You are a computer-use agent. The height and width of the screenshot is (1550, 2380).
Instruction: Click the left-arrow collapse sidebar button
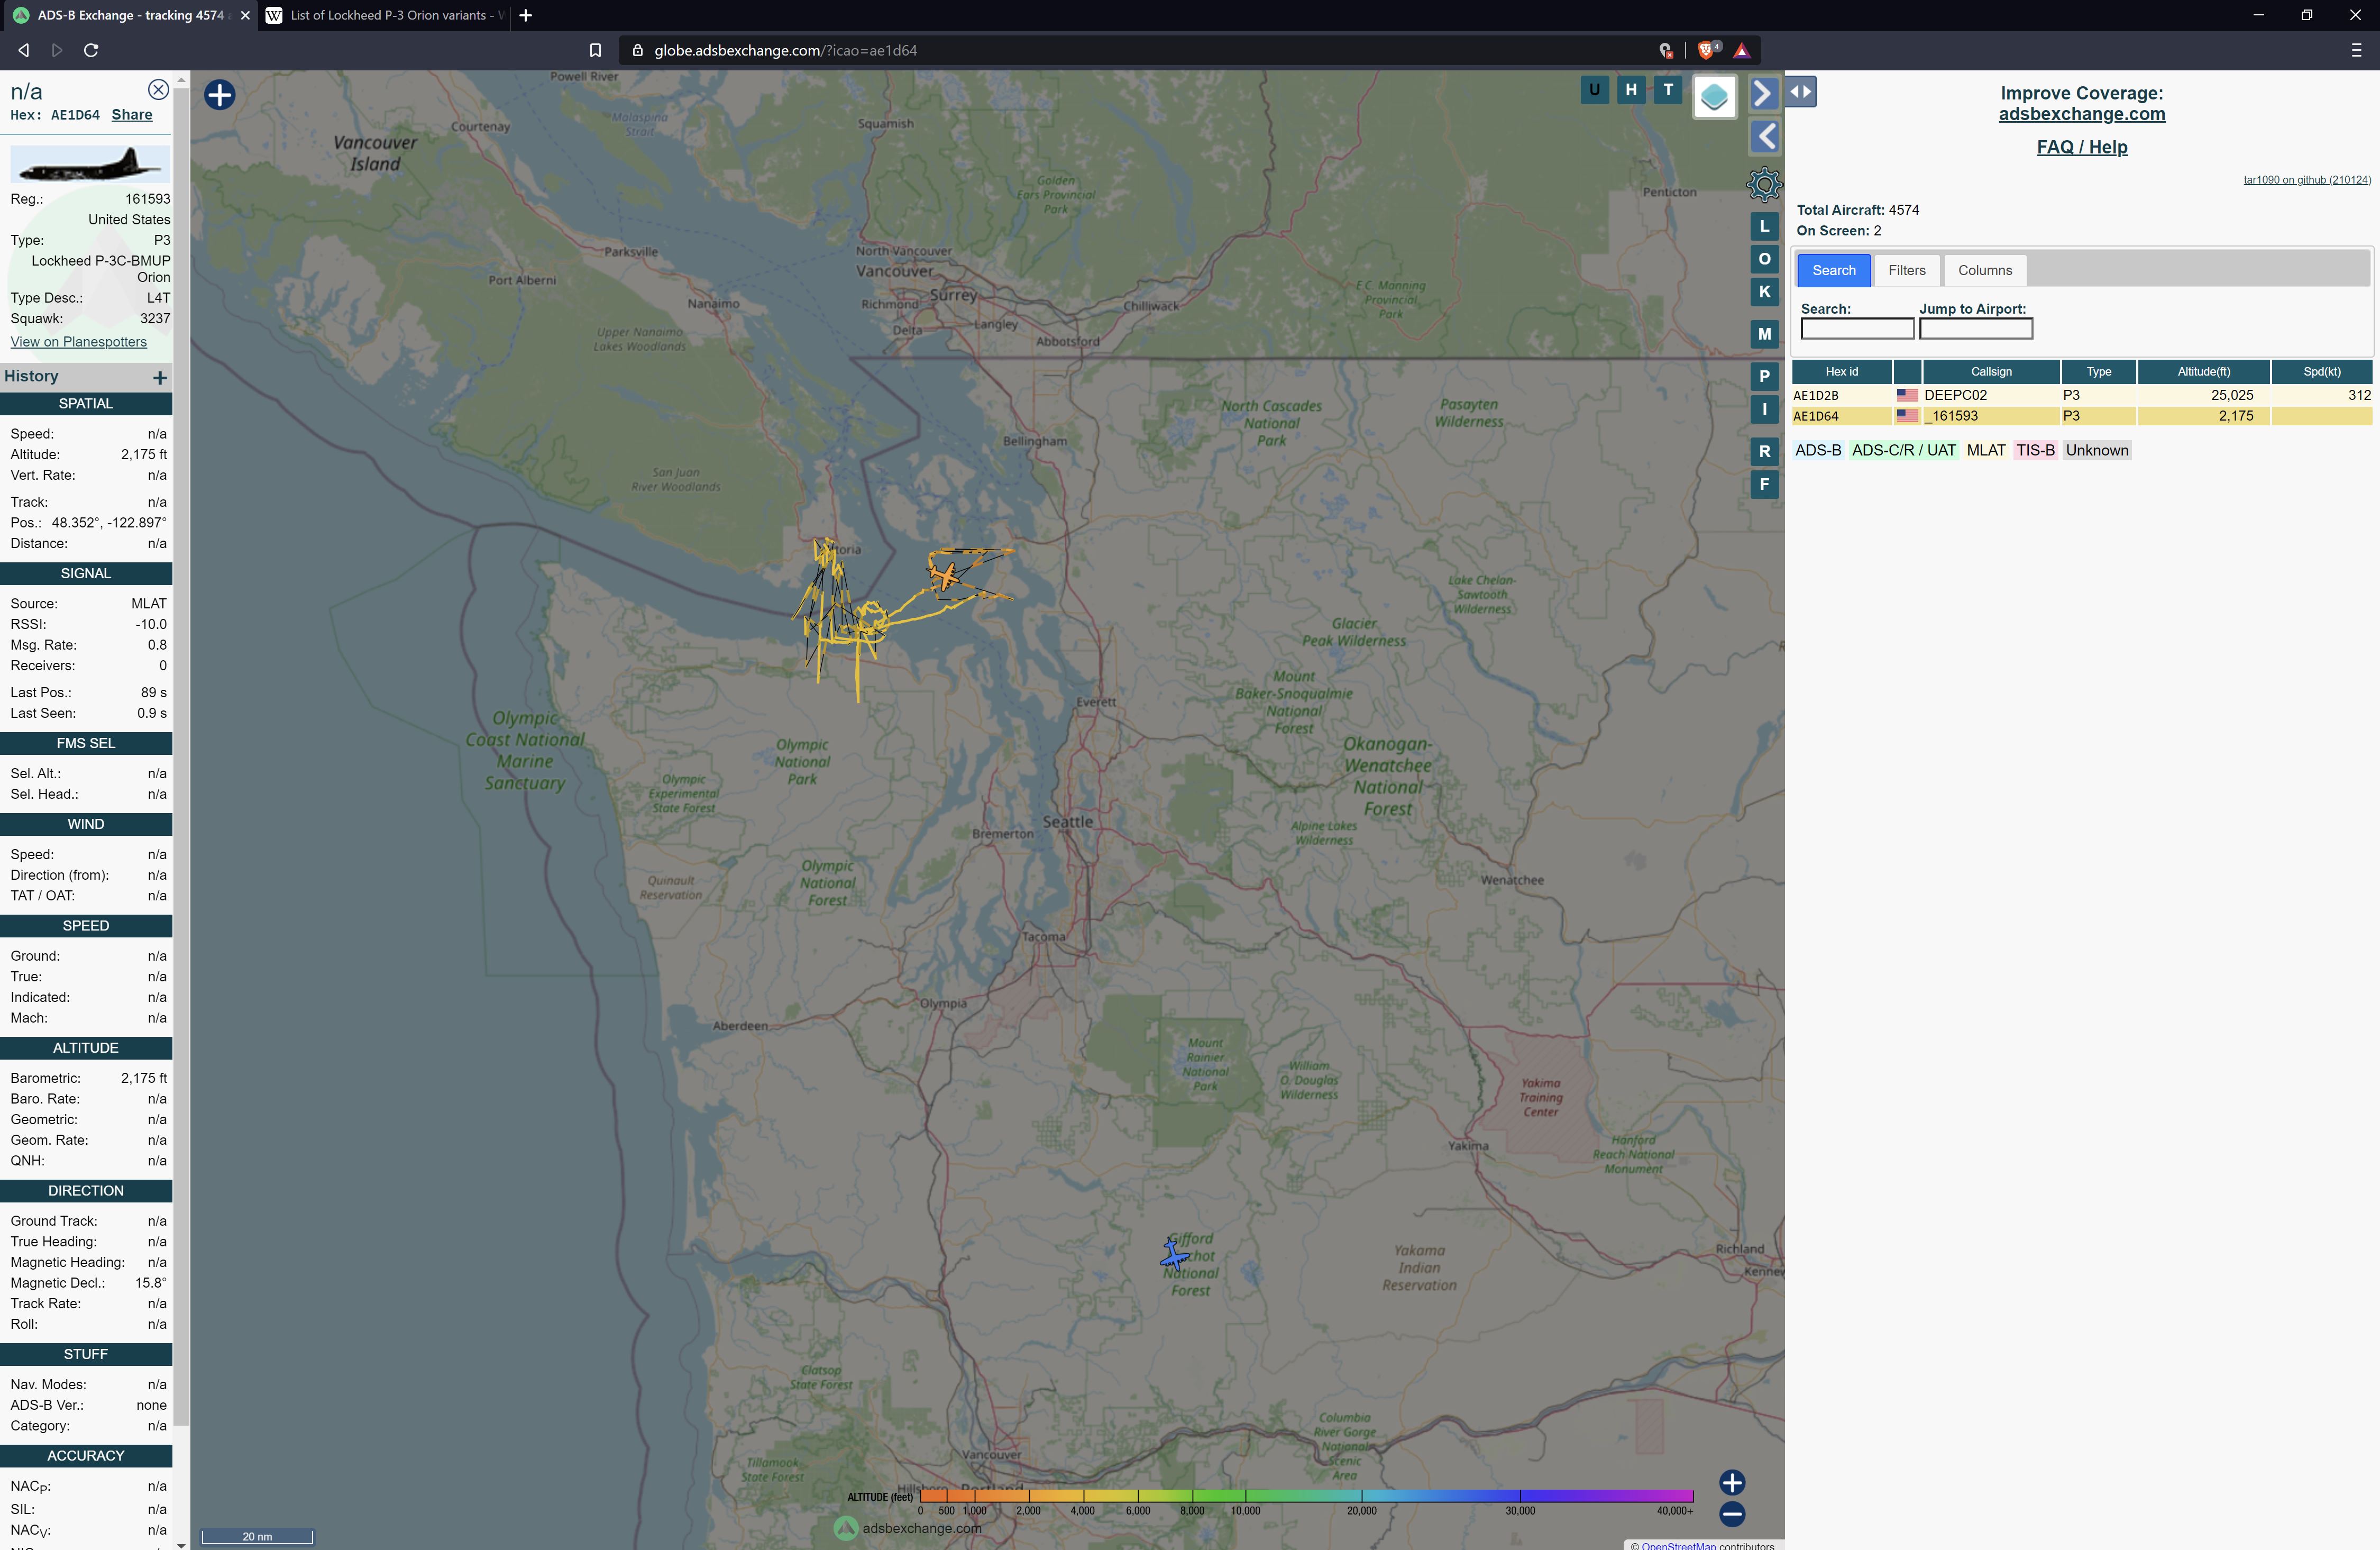pos(1765,137)
